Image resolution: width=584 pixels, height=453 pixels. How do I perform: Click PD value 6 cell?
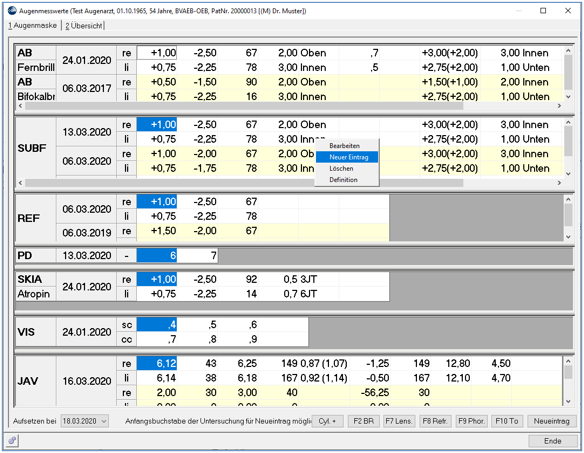tap(157, 256)
